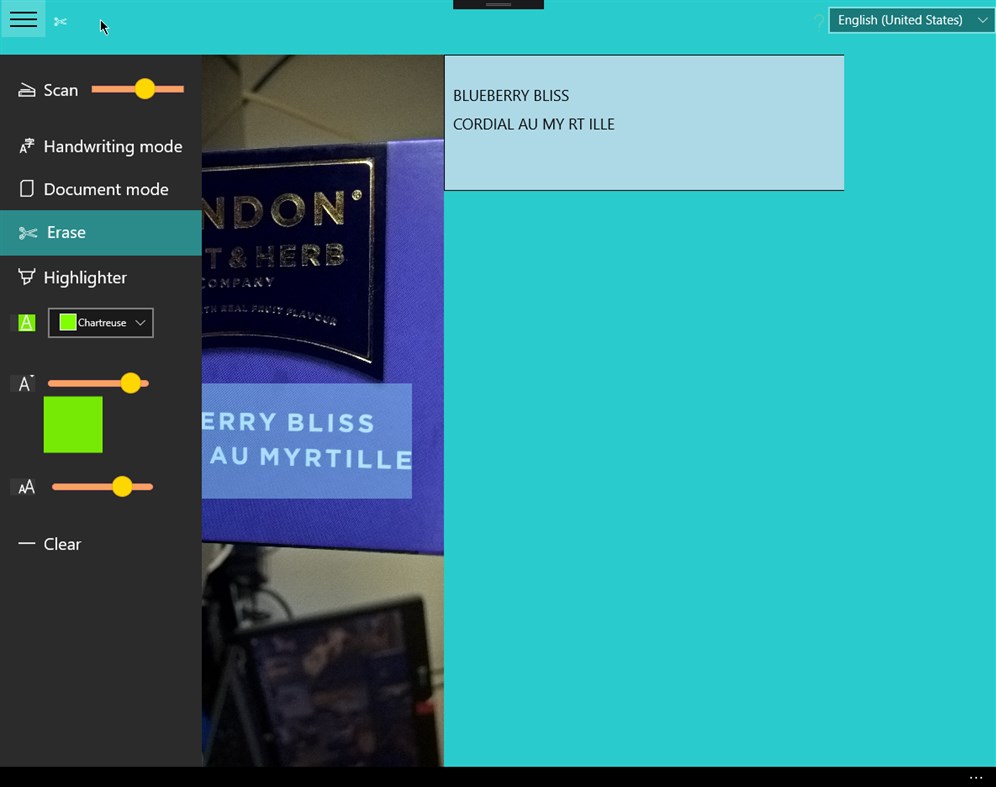Toggle the highlight color indicator button

[24, 322]
